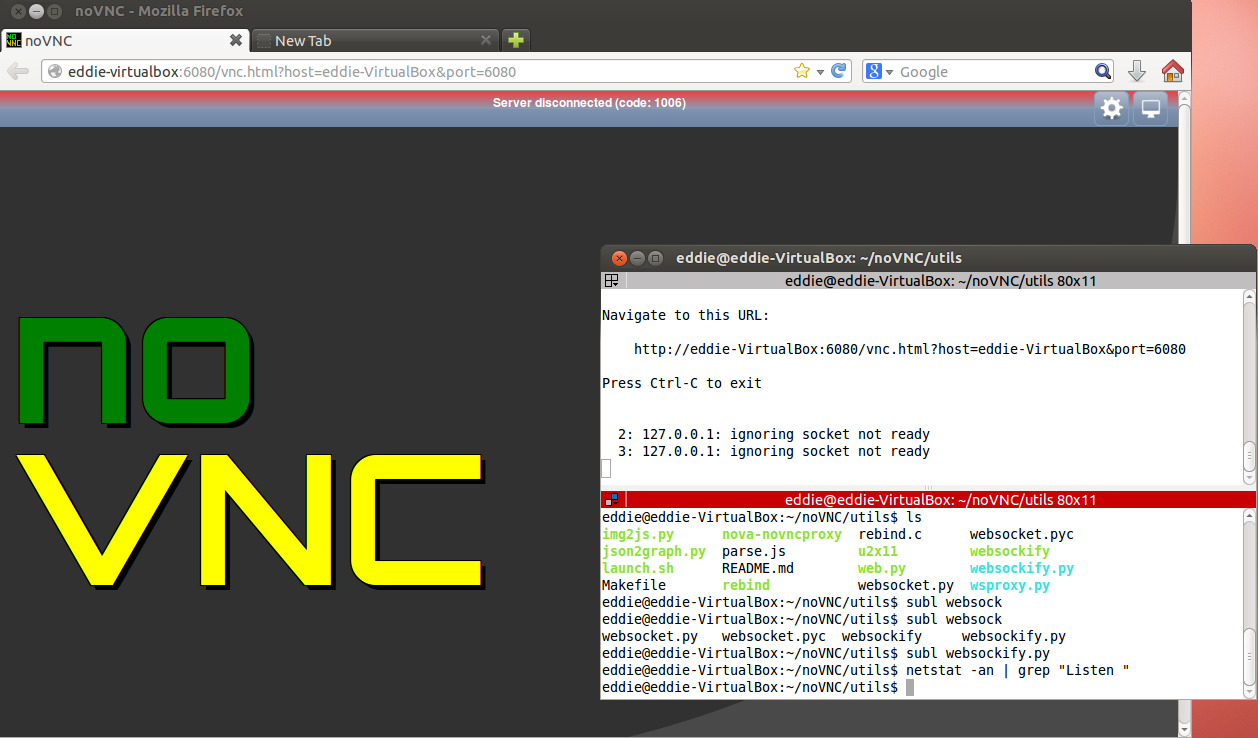Close the eddie-VirtualBox terminal window
The image size is (1258, 738).
click(x=619, y=258)
